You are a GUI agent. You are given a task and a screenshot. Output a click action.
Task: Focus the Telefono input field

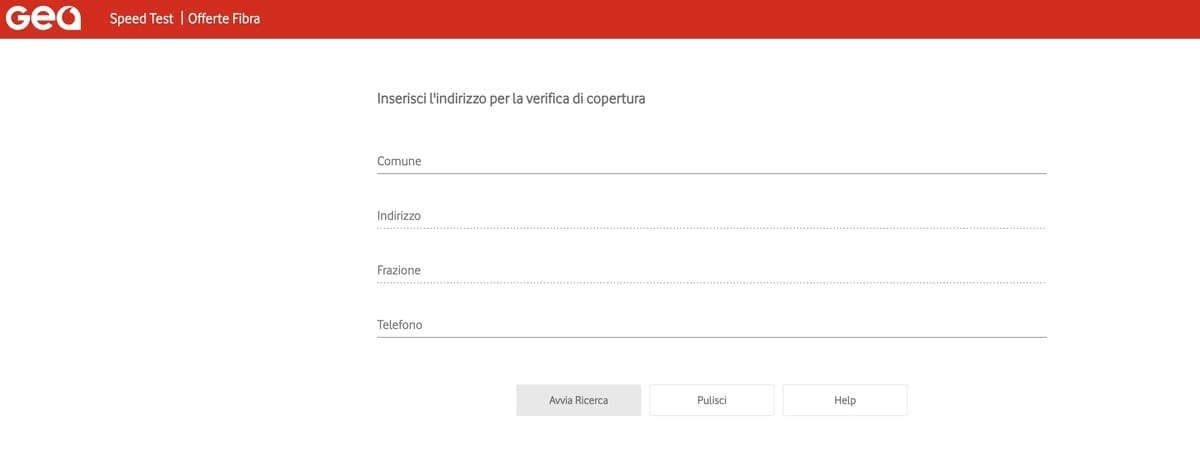click(711, 325)
